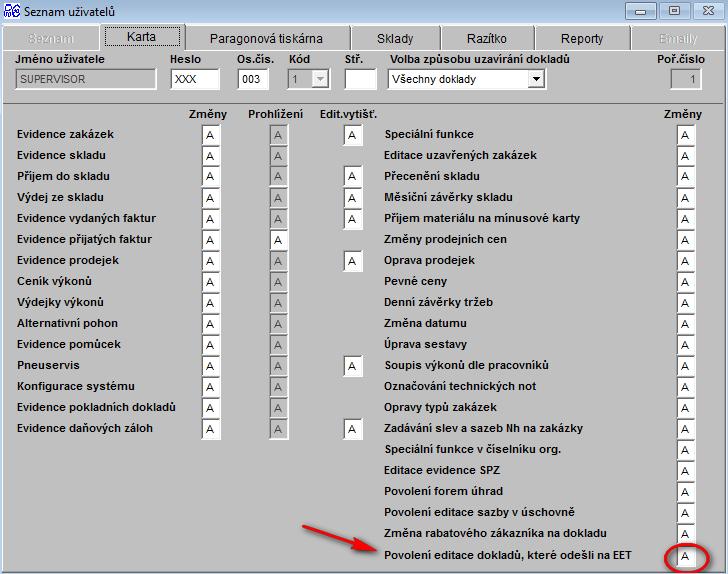728x574 pixels.
Task: Toggle Edit.vytišť. for Evidence zakázek
Action: (x=353, y=135)
